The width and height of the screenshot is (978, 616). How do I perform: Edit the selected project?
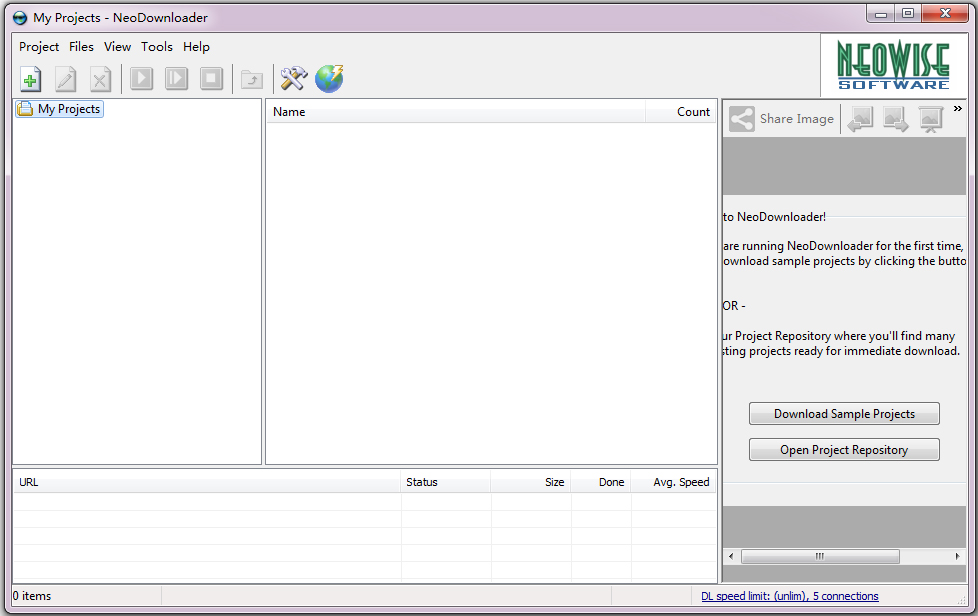point(65,79)
